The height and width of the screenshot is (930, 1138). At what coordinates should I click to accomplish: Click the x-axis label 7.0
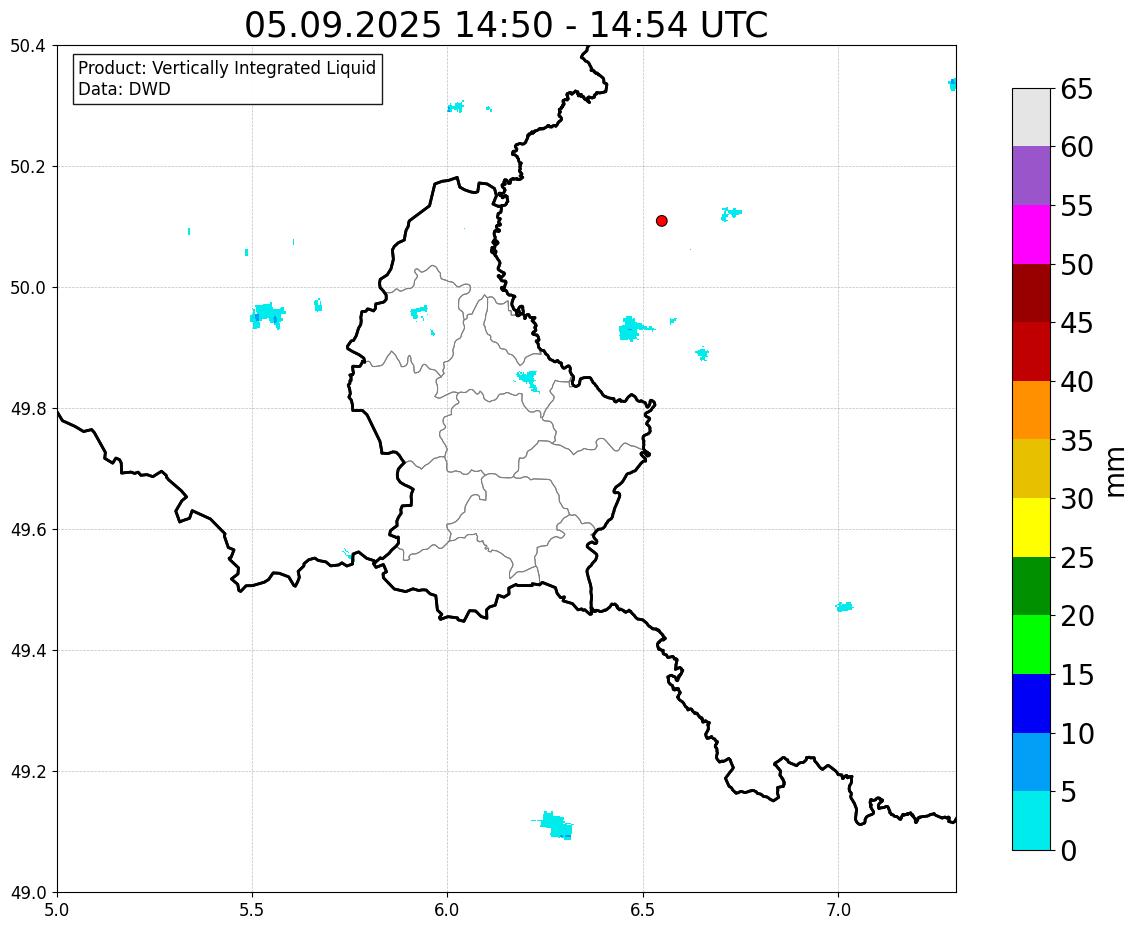click(x=838, y=910)
